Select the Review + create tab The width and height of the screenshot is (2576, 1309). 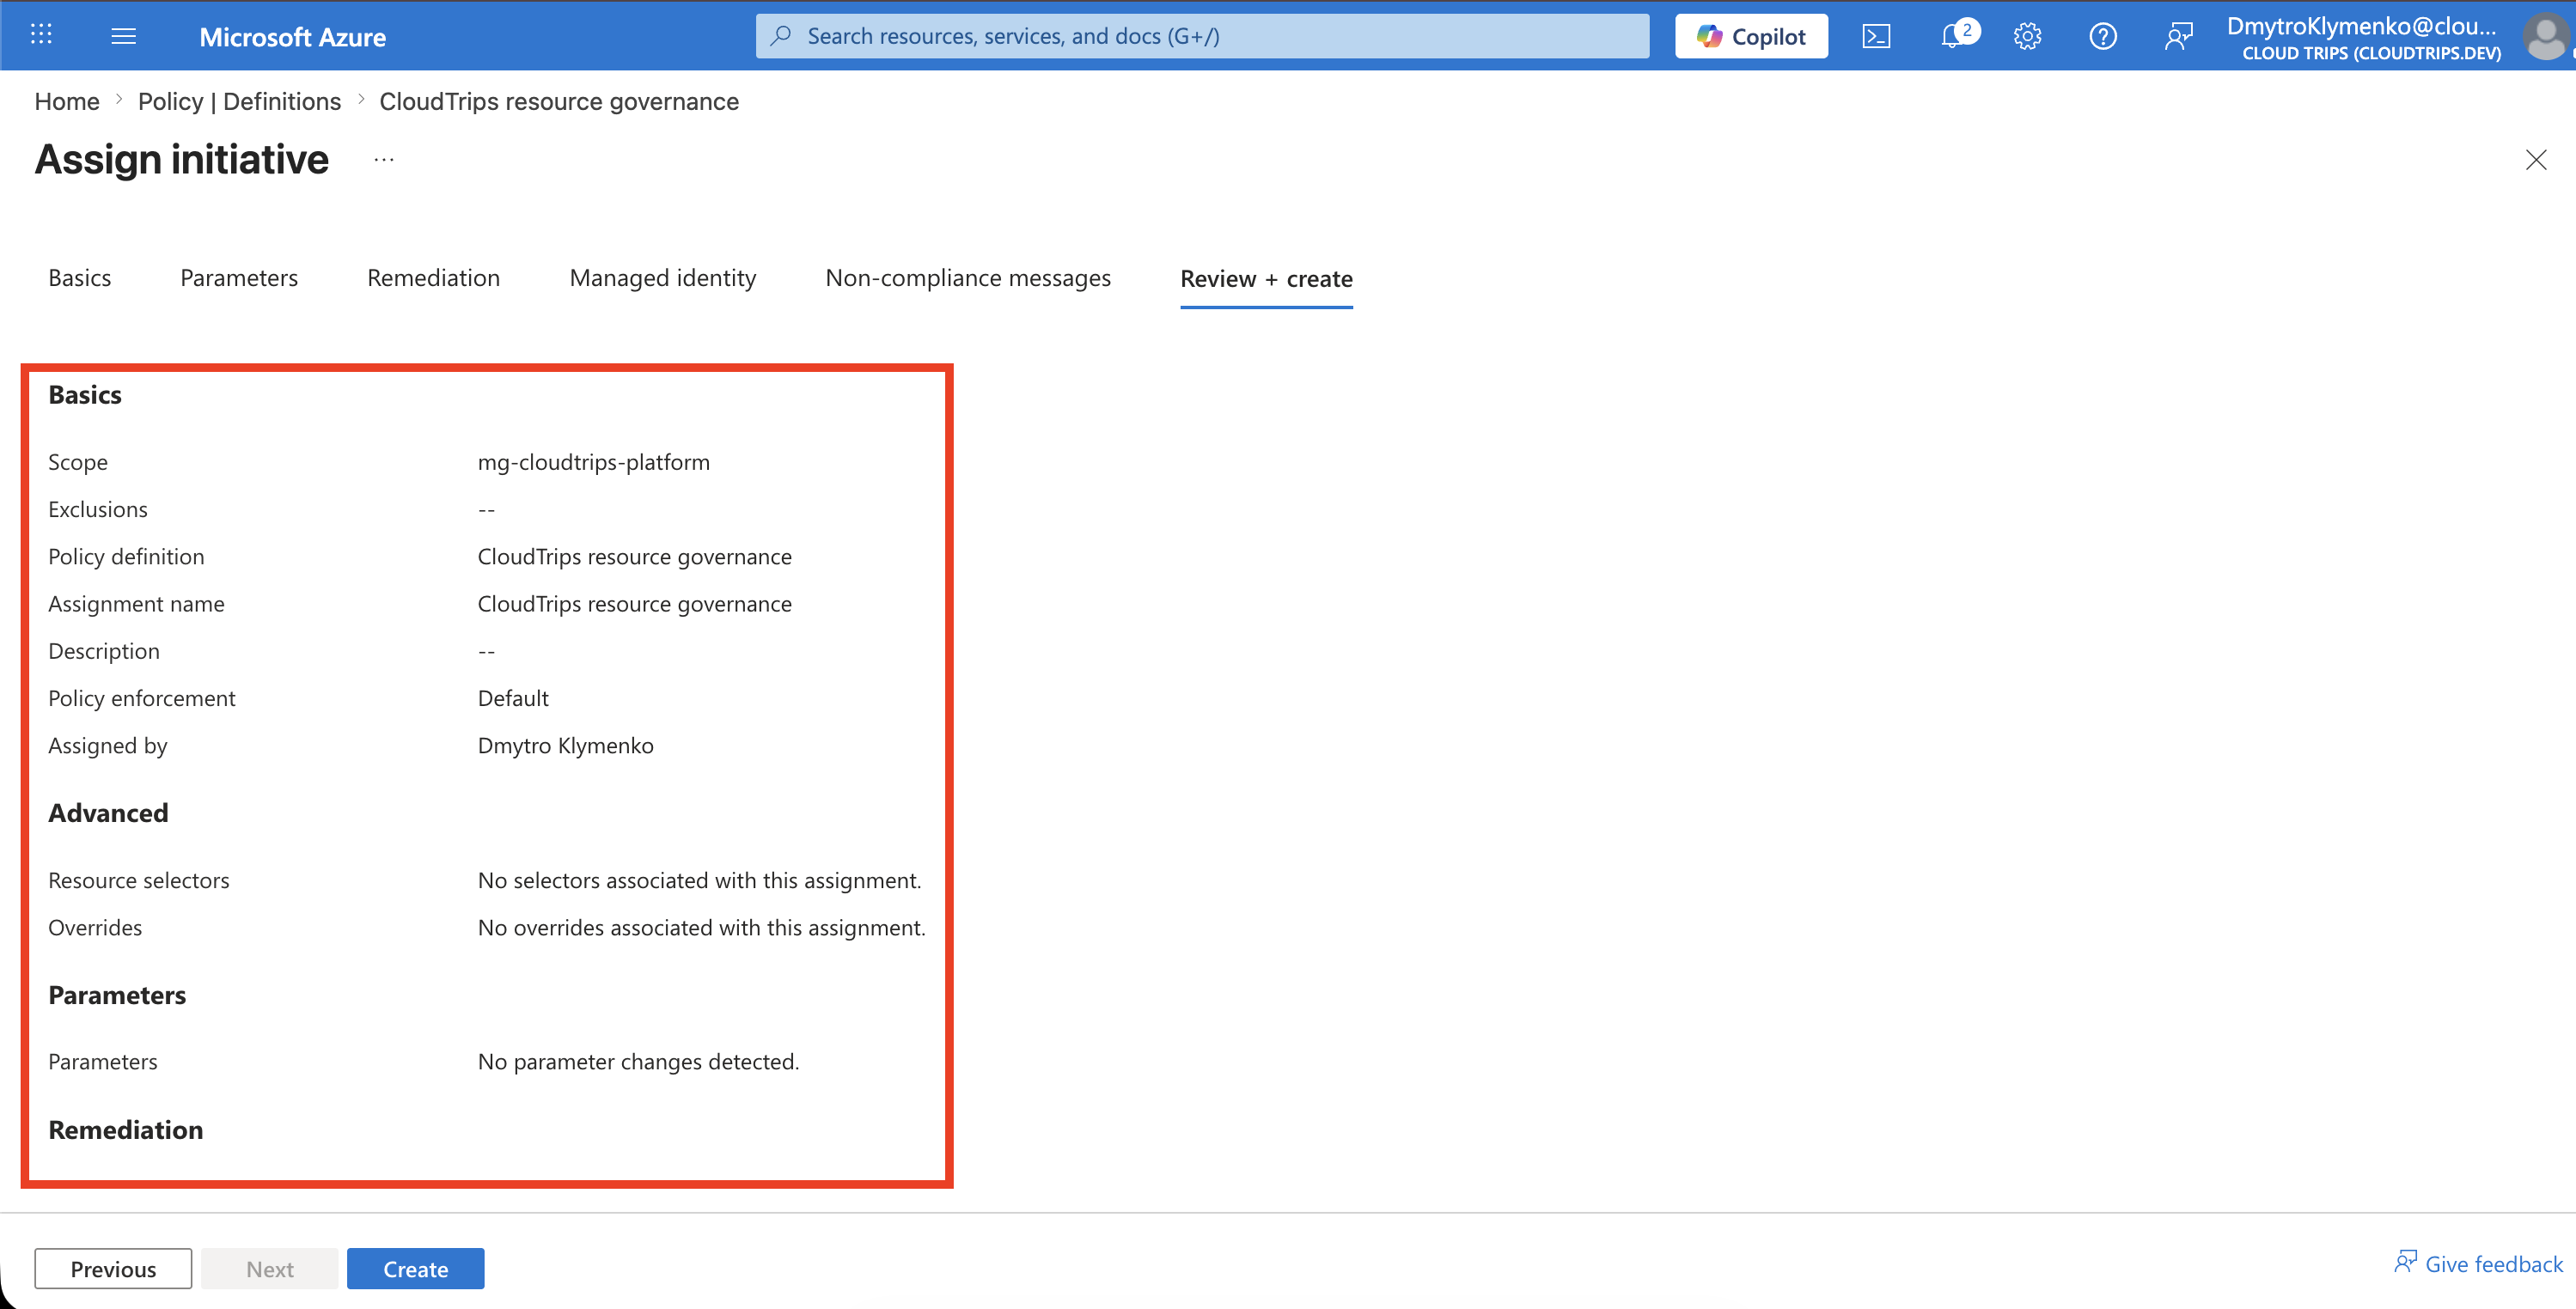(x=1266, y=279)
